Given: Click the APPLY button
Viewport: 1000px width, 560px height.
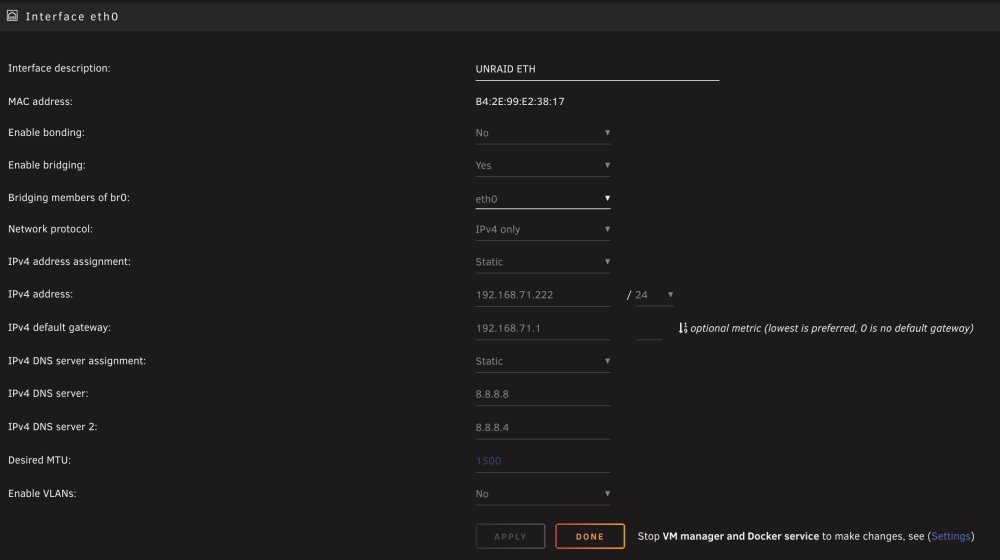Looking at the screenshot, I should tap(510, 536).
